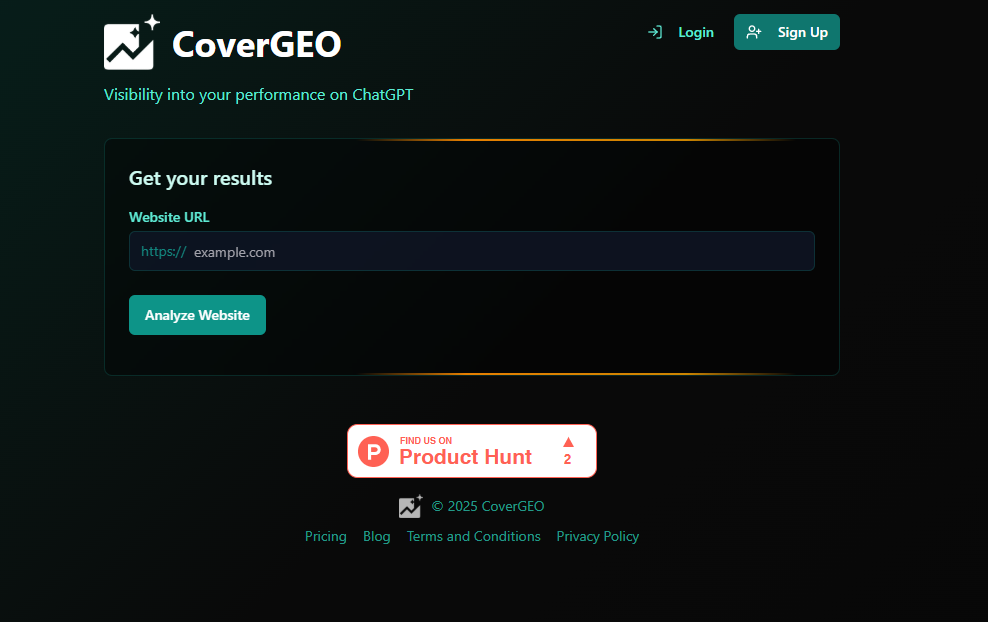Click the "© 2025 CoverGEO" copyright text
988x622 pixels.
(488, 506)
